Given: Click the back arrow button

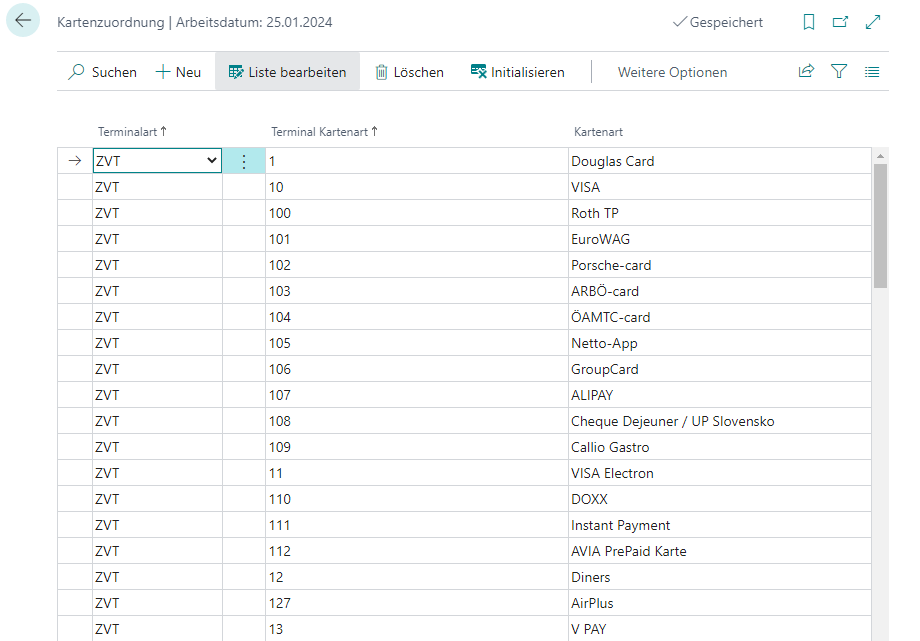Looking at the screenshot, I should [x=23, y=21].
